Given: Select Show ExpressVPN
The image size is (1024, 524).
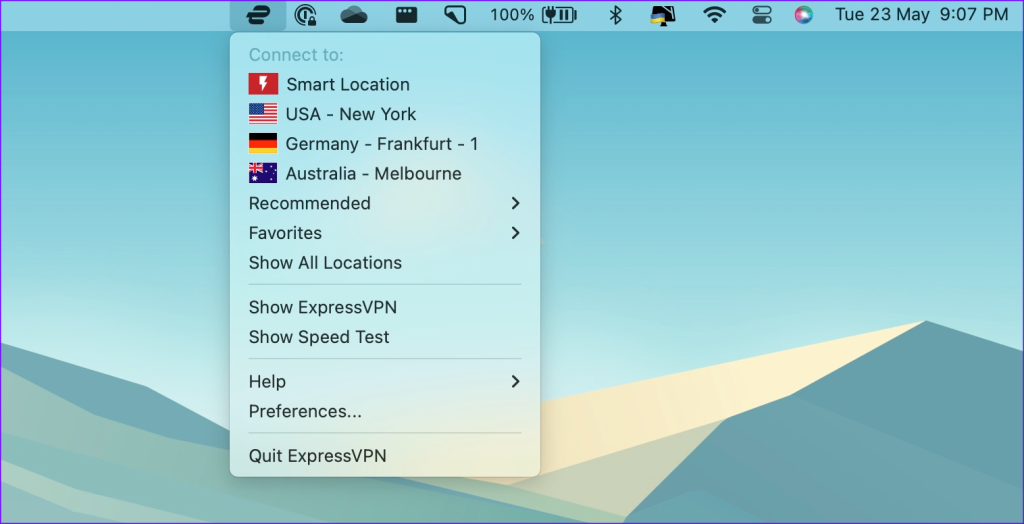Looking at the screenshot, I should (385, 307).
